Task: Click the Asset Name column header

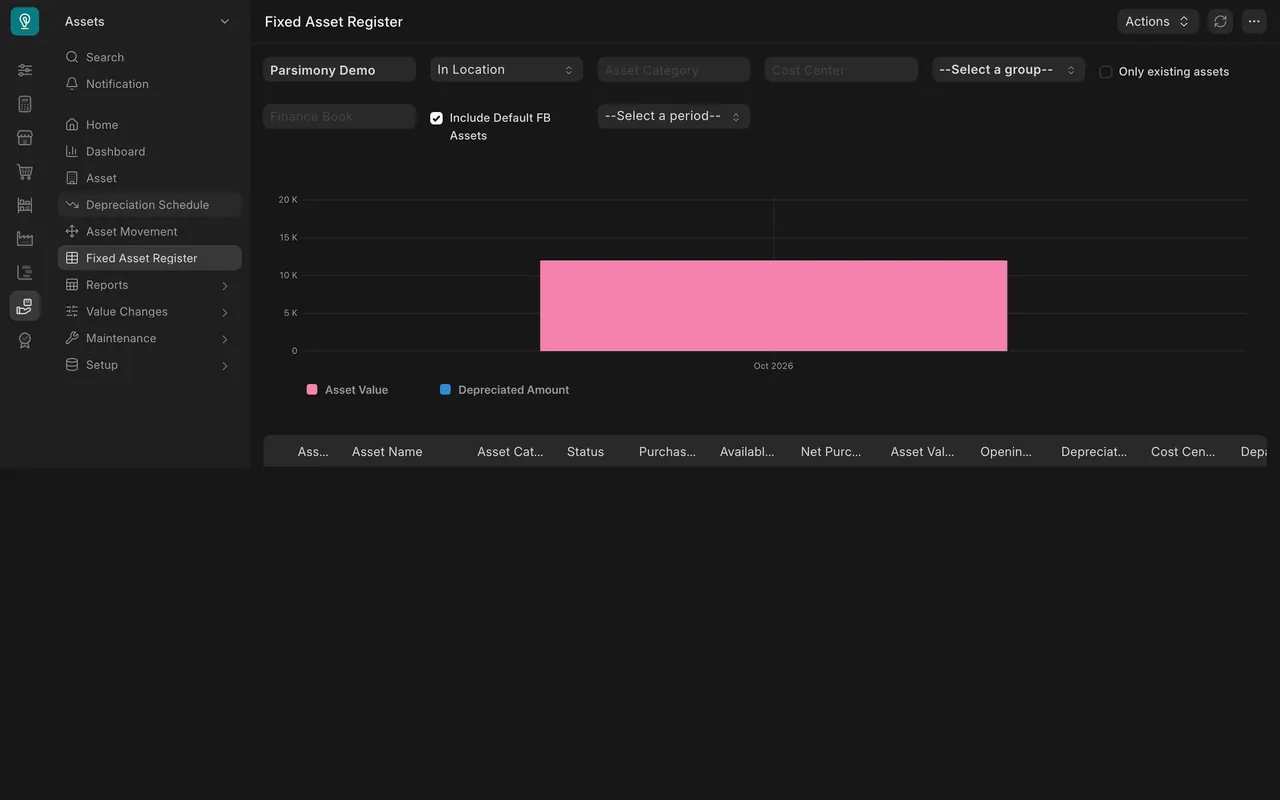Action: click(387, 452)
